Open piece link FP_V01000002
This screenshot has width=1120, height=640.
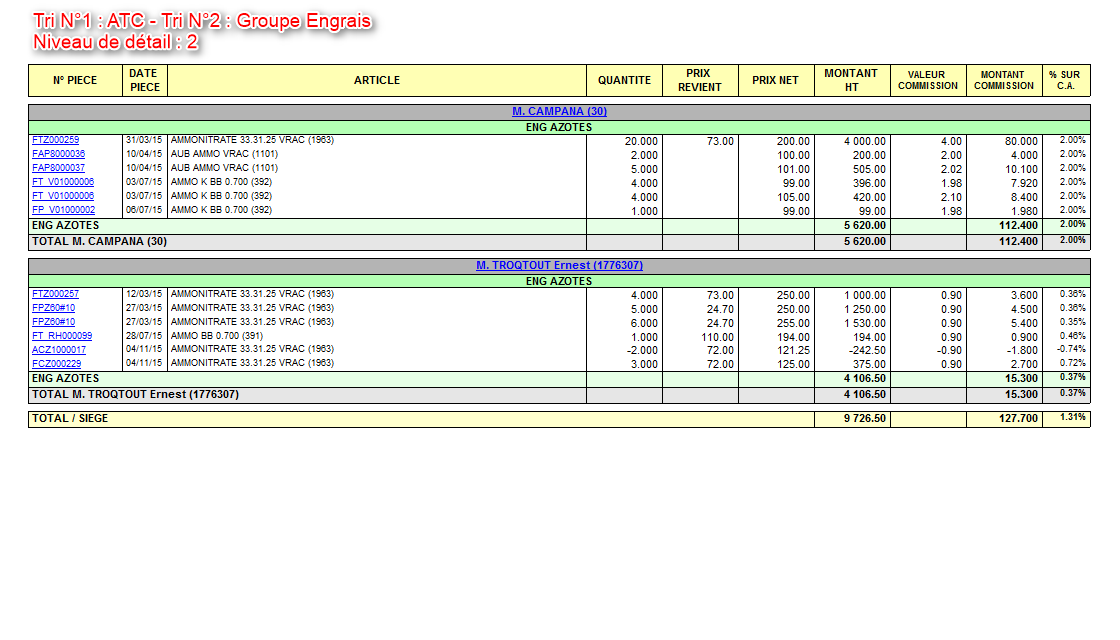pos(63,211)
